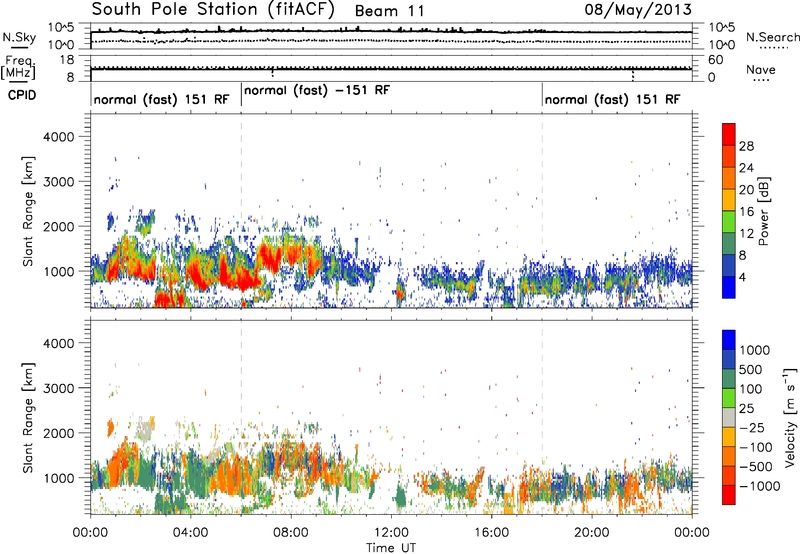Click the Time UT axis label
800x554 pixels.
click(391, 548)
